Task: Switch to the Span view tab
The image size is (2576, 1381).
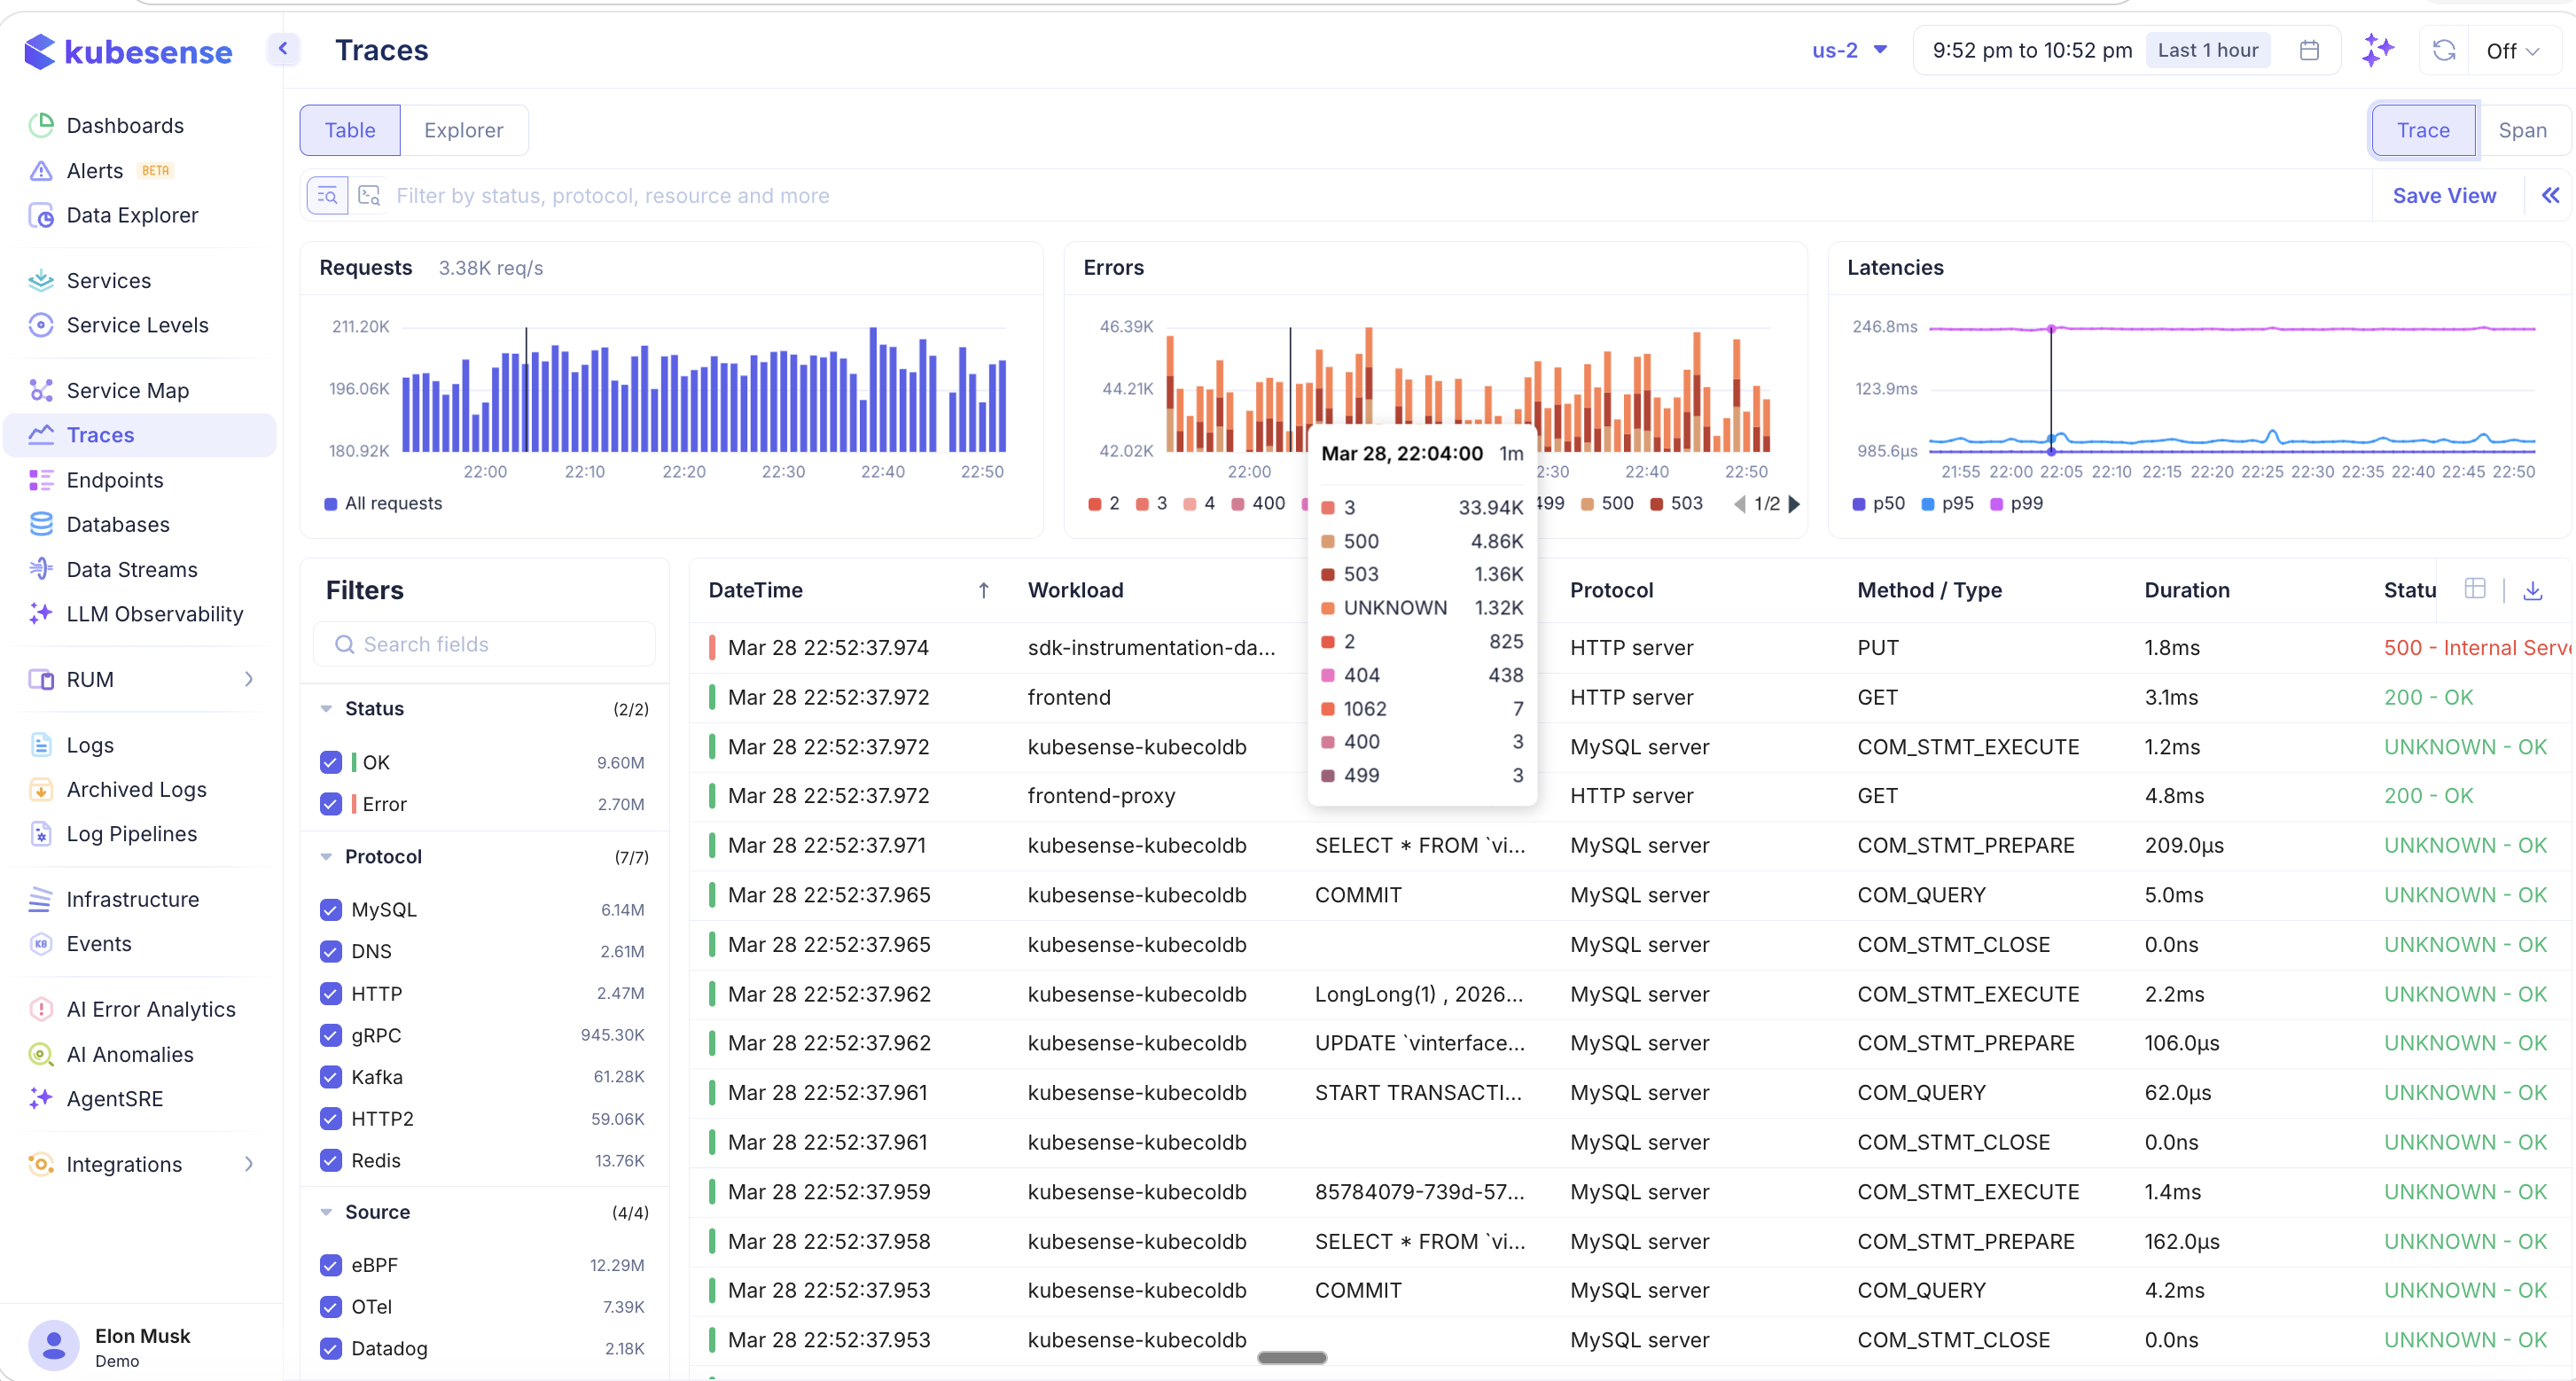Action: click(2521, 130)
